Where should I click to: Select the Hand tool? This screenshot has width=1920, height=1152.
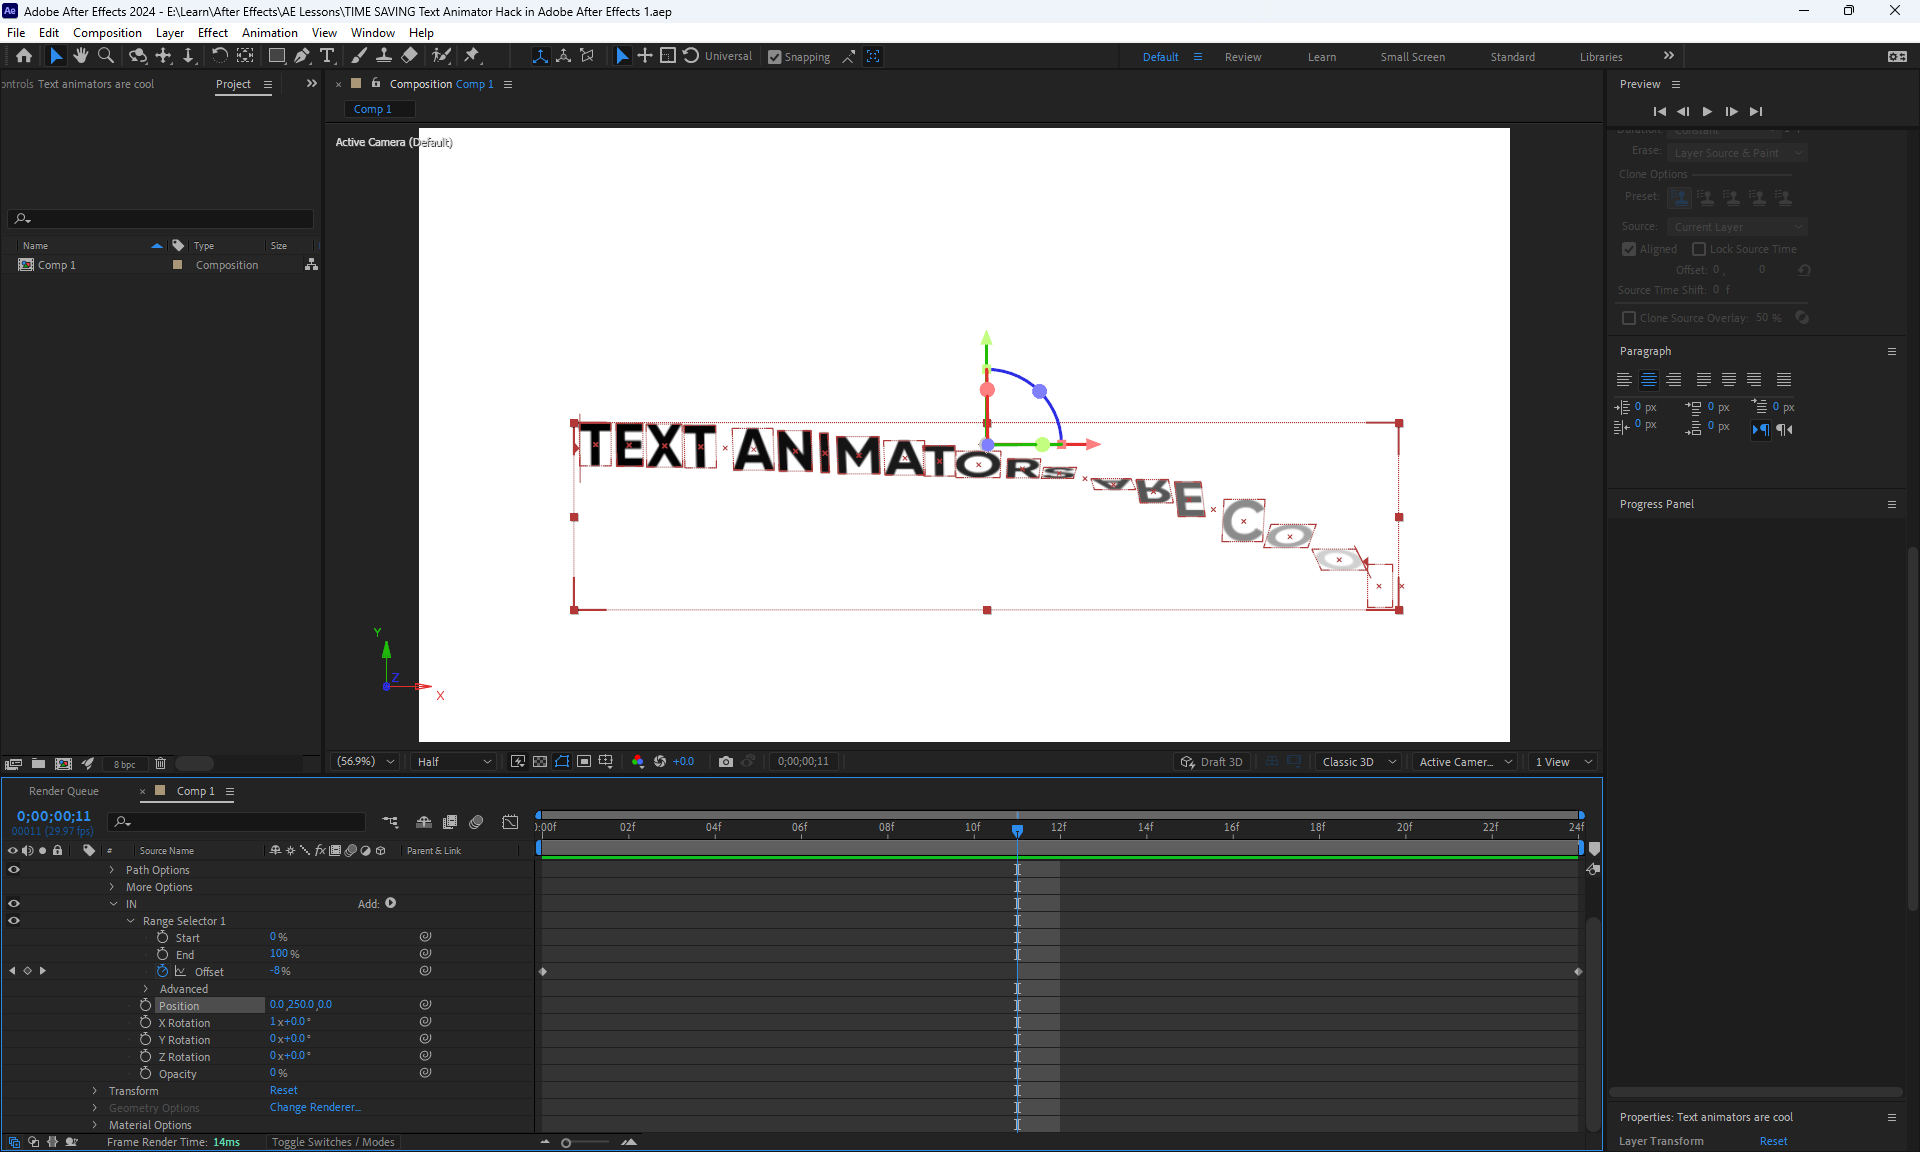tap(81, 56)
